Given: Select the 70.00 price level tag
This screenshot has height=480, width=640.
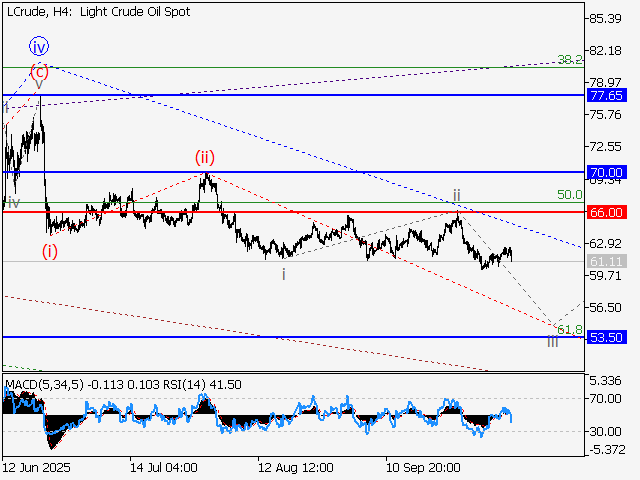Looking at the screenshot, I should [x=607, y=172].
